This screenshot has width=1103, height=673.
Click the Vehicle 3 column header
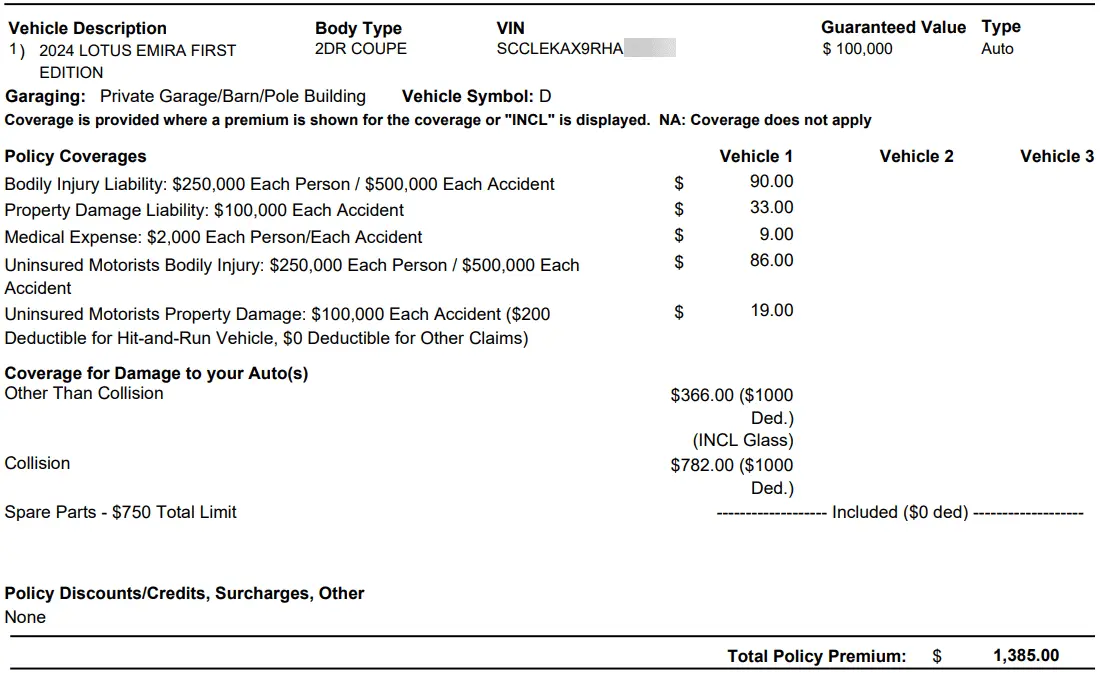point(1056,156)
